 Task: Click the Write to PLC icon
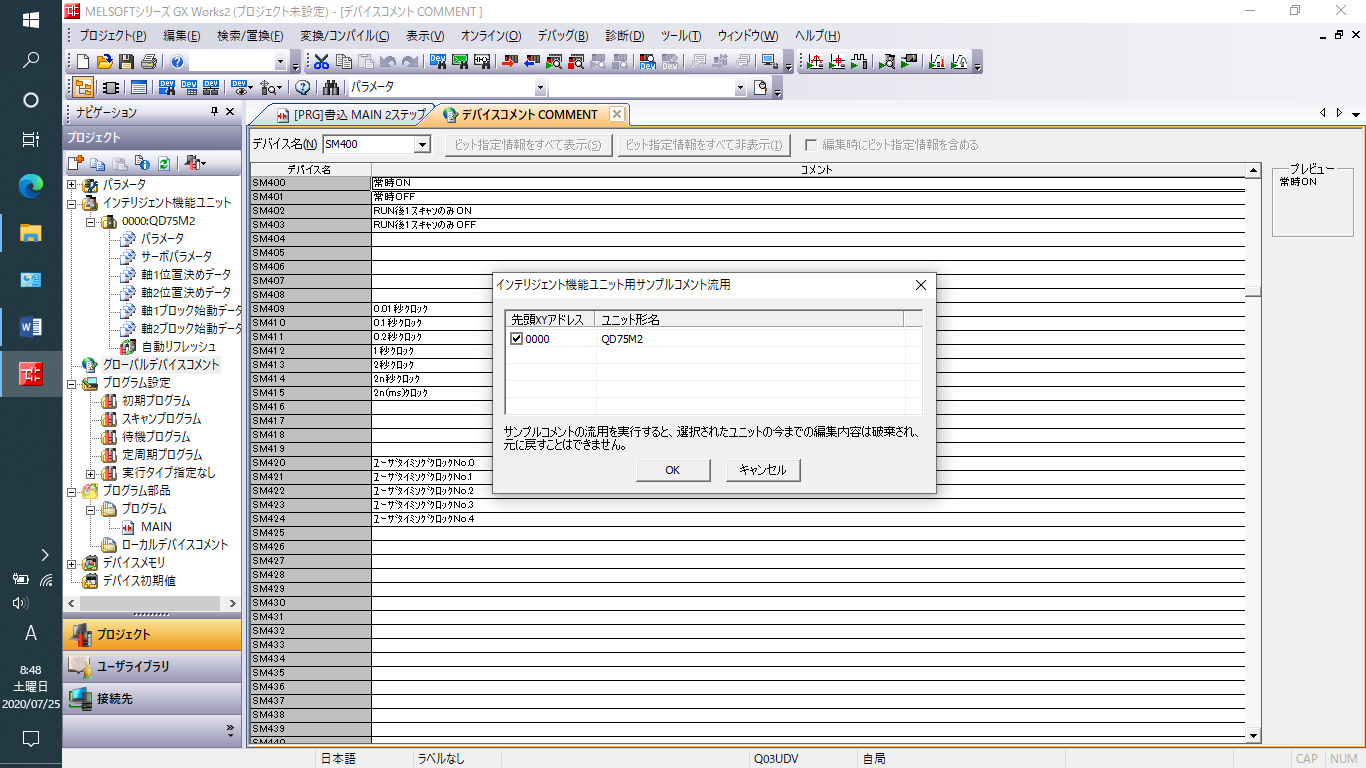509,61
